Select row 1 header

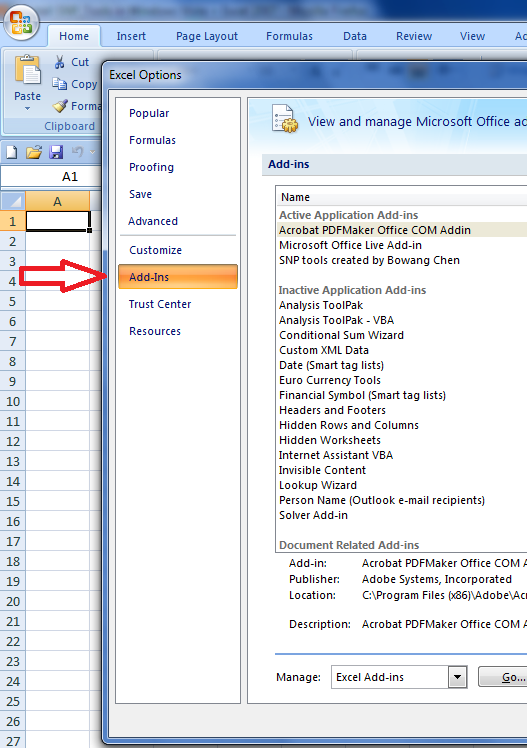[x=12, y=221]
